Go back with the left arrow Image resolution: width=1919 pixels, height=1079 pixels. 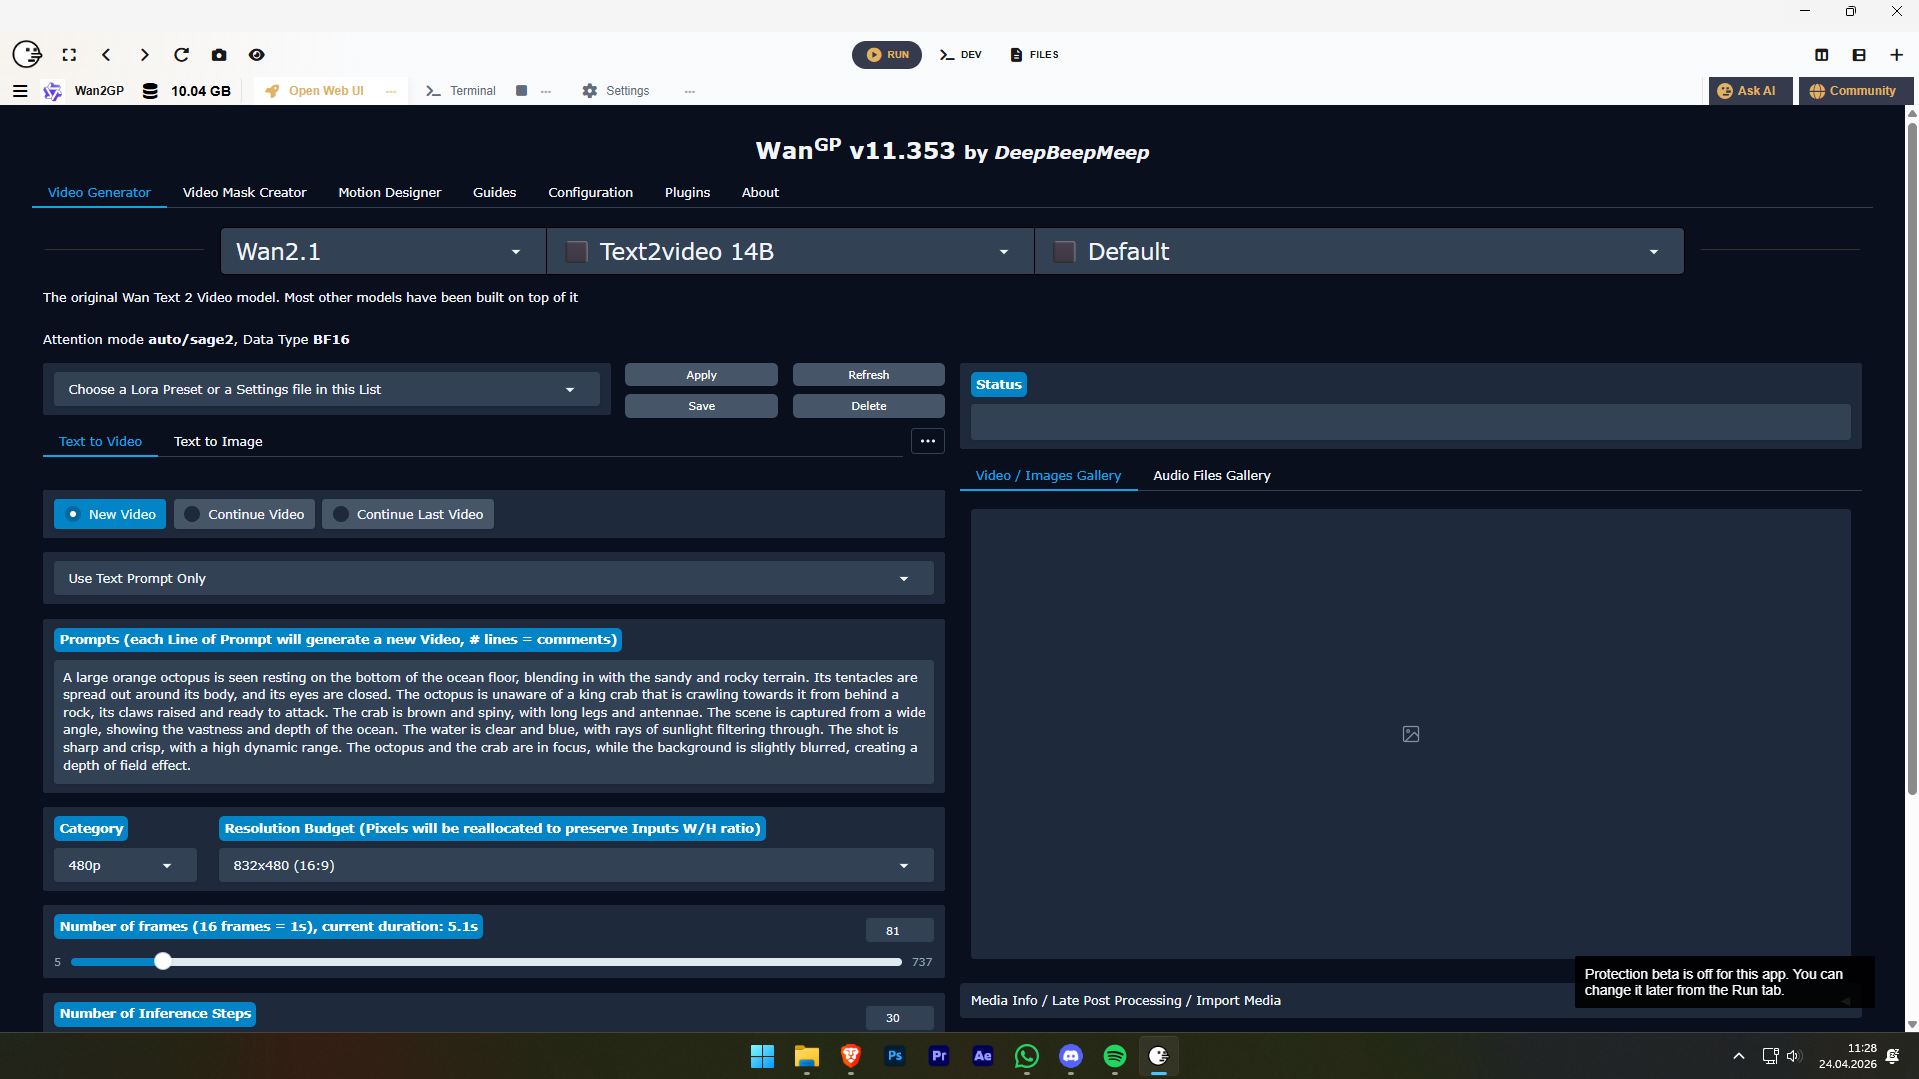[x=106, y=55]
